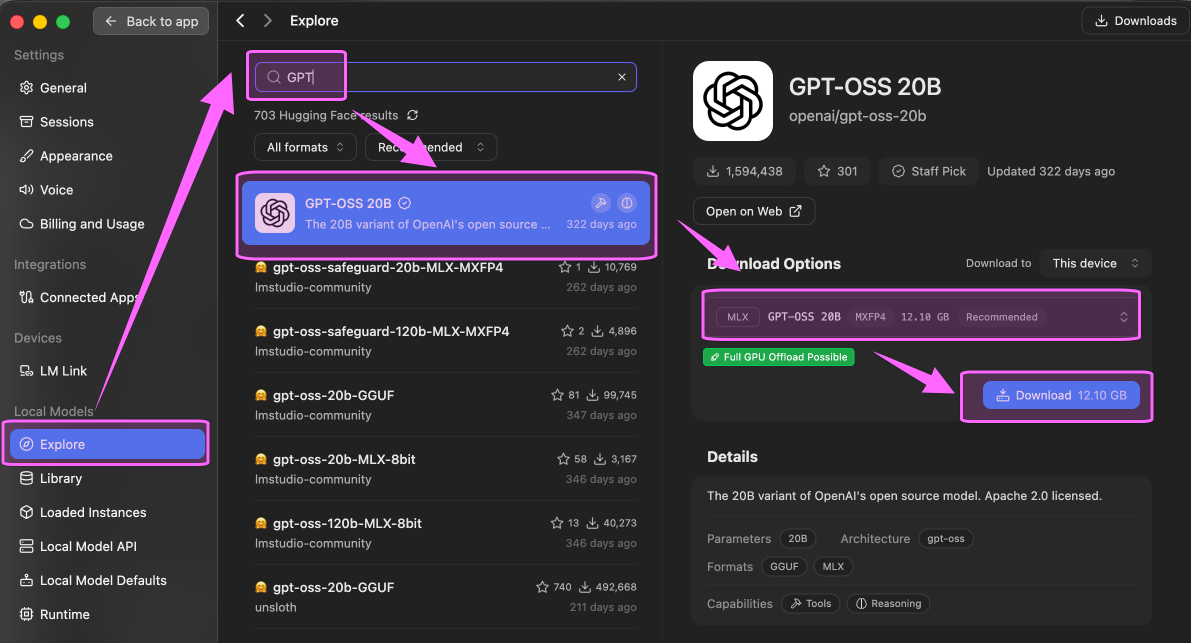
Task: Go back with the left chevron arrow
Action: click(x=240, y=20)
